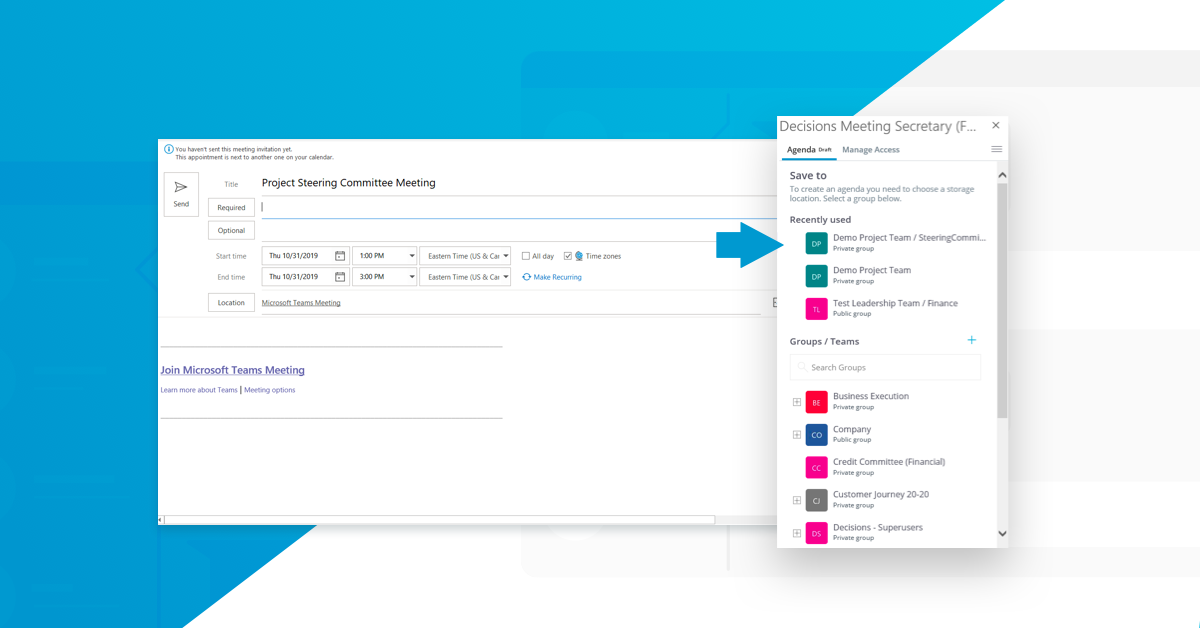Close the Decisions Meeting Secretary panel
Image resolution: width=1200 pixels, height=628 pixels.
click(x=995, y=125)
